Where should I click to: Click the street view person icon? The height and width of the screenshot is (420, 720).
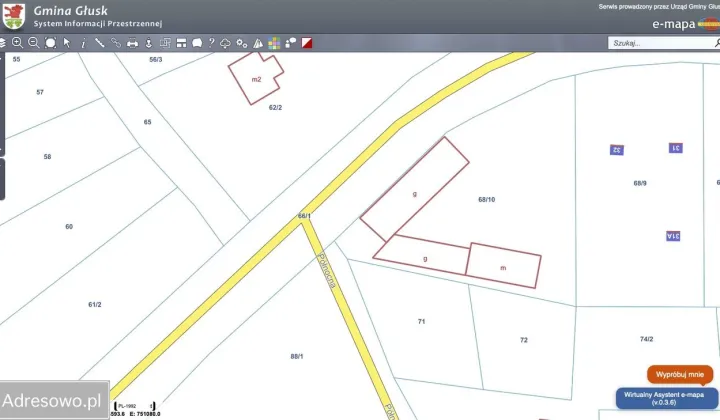pyautogui.click(x=149, y=43)
